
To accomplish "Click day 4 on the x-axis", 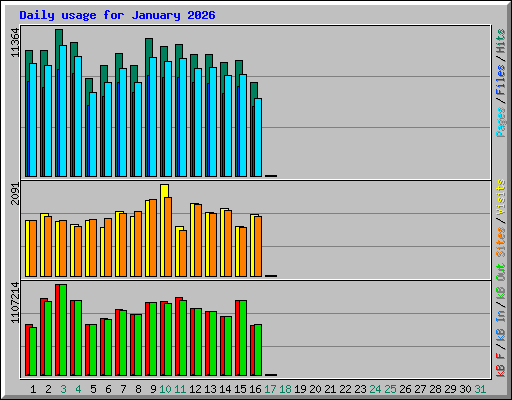I will tap(78, 389).
